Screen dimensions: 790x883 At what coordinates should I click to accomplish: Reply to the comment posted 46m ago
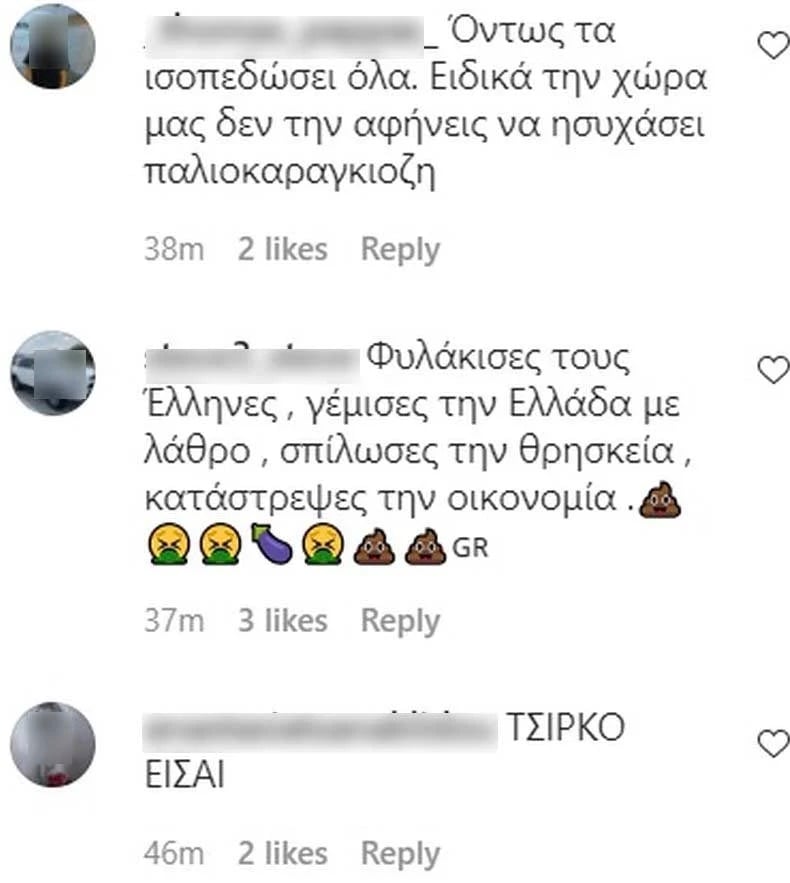click(x=400, y=854)
